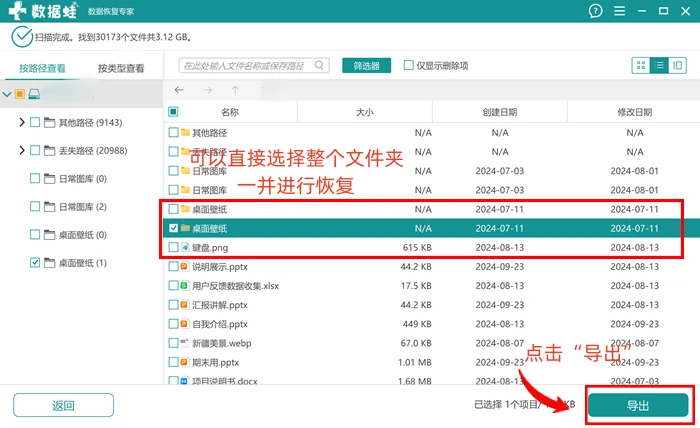Click the 自我介绍.pptx file icon

point(184,324)
